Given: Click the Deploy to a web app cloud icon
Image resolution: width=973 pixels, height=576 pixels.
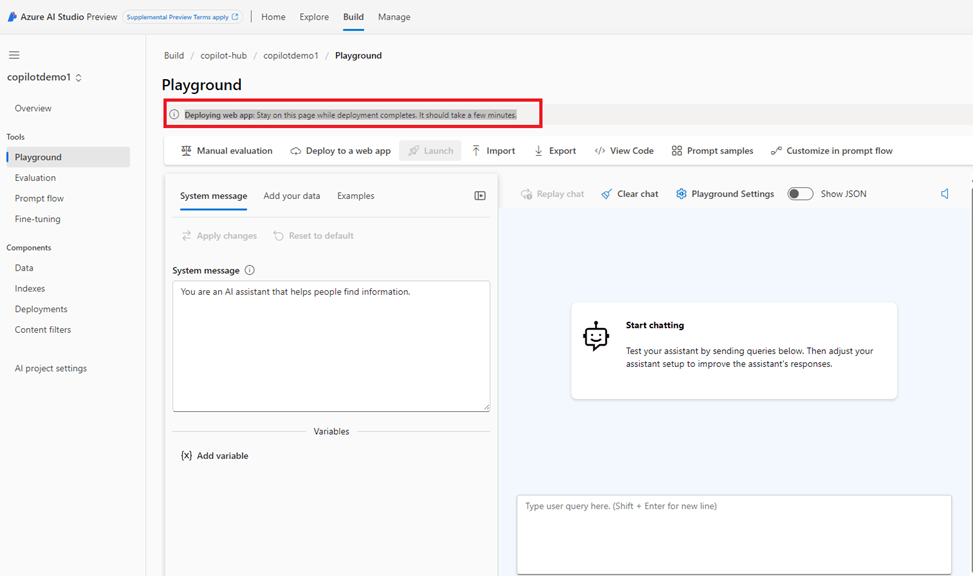Looking at the screenshot, I should [x=296, y=151].
